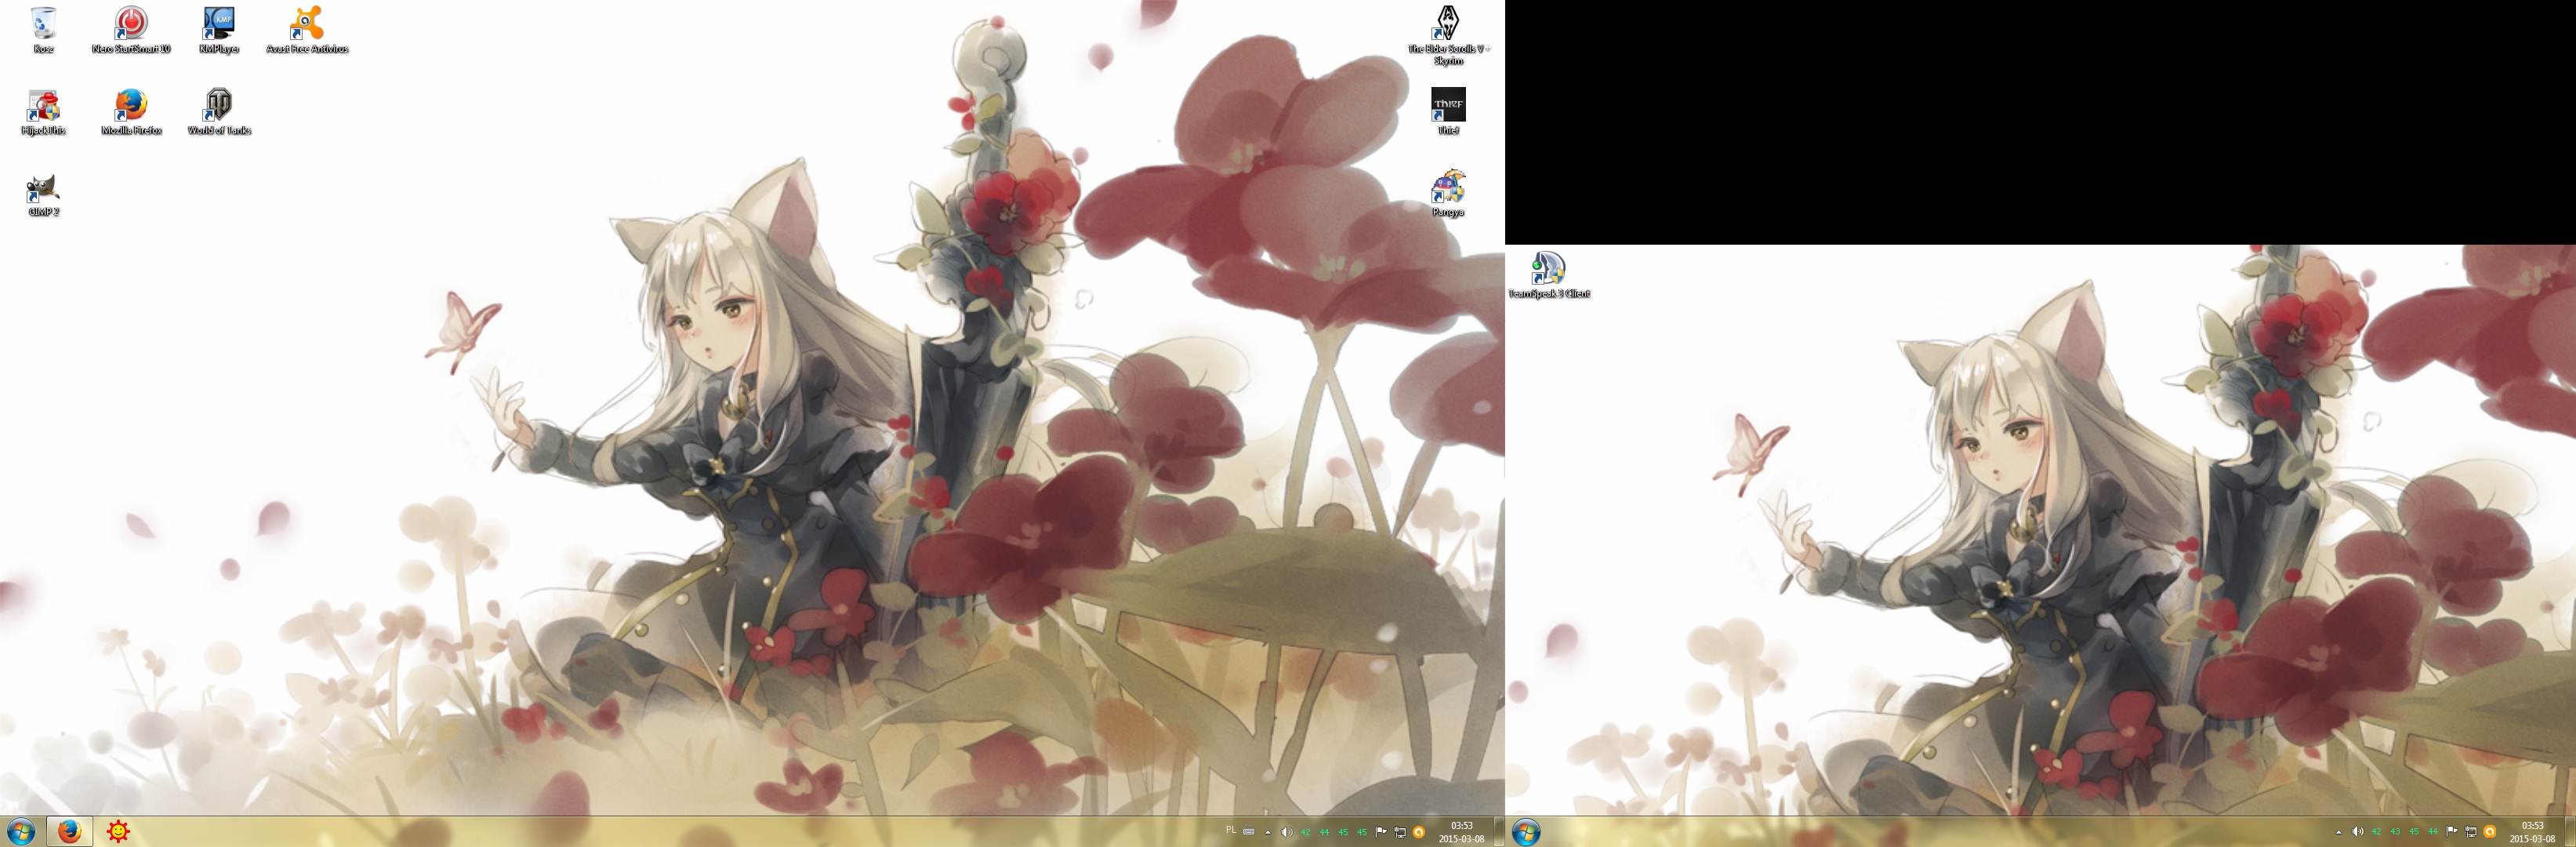Image resolution: width=2576 pixels, height=847 pixels.
Task: Open network icon on primary taskbar
Action: tap(1401, 832)
